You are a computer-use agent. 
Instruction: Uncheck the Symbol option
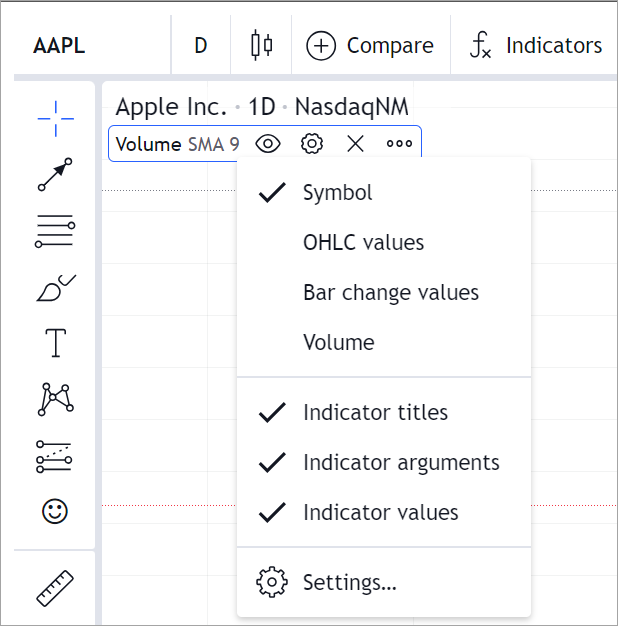click(384, 192)
